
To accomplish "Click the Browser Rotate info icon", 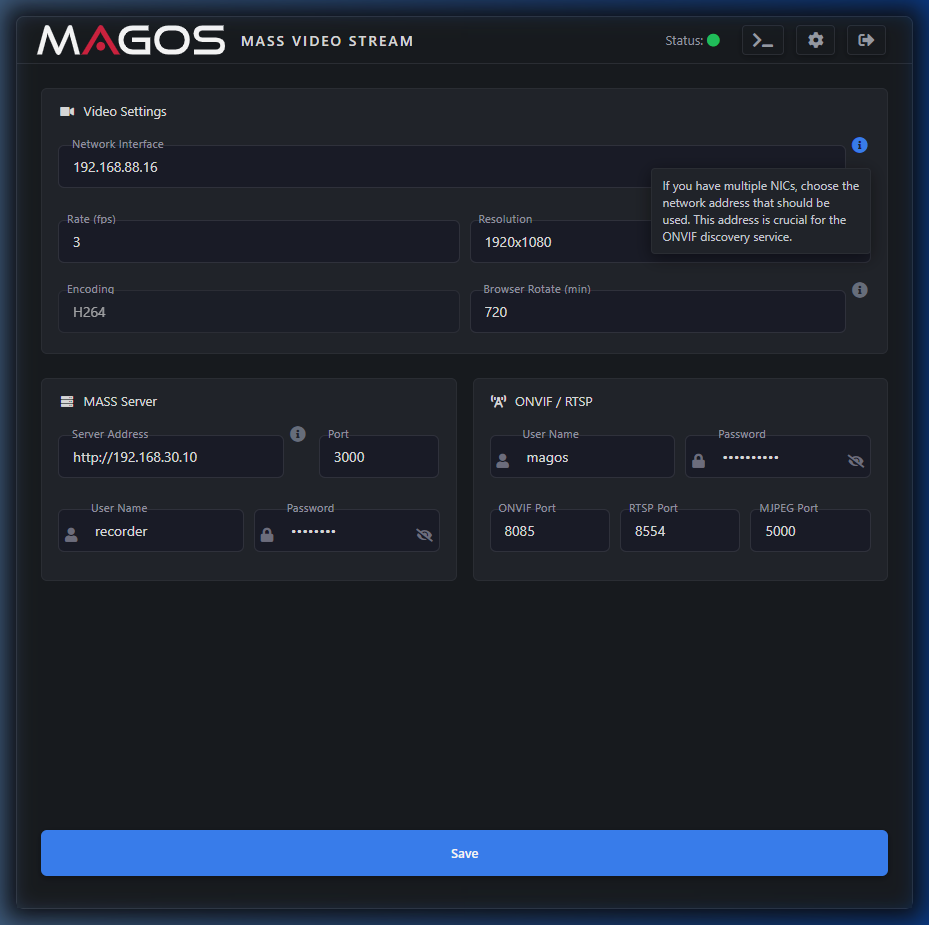I will pyautogui.click(x=859, y=290).
